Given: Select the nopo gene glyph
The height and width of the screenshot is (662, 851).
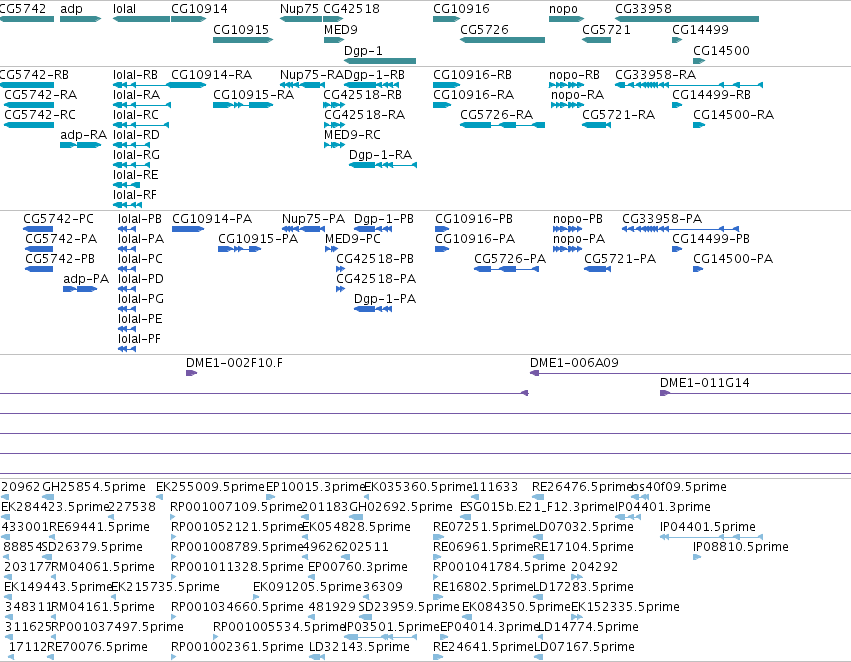Looking at the screenshot, I should [x=567, y=19].
